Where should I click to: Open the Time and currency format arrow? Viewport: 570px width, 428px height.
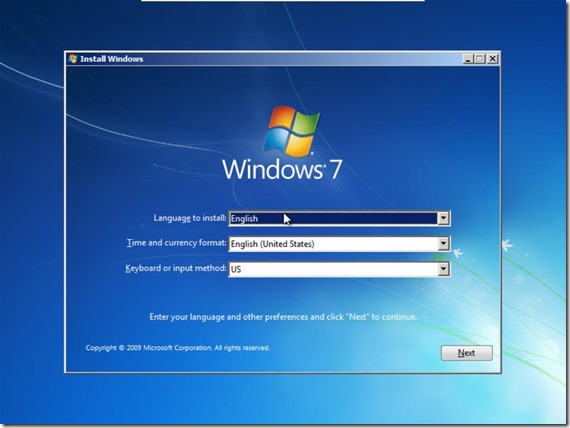[443, 244]
